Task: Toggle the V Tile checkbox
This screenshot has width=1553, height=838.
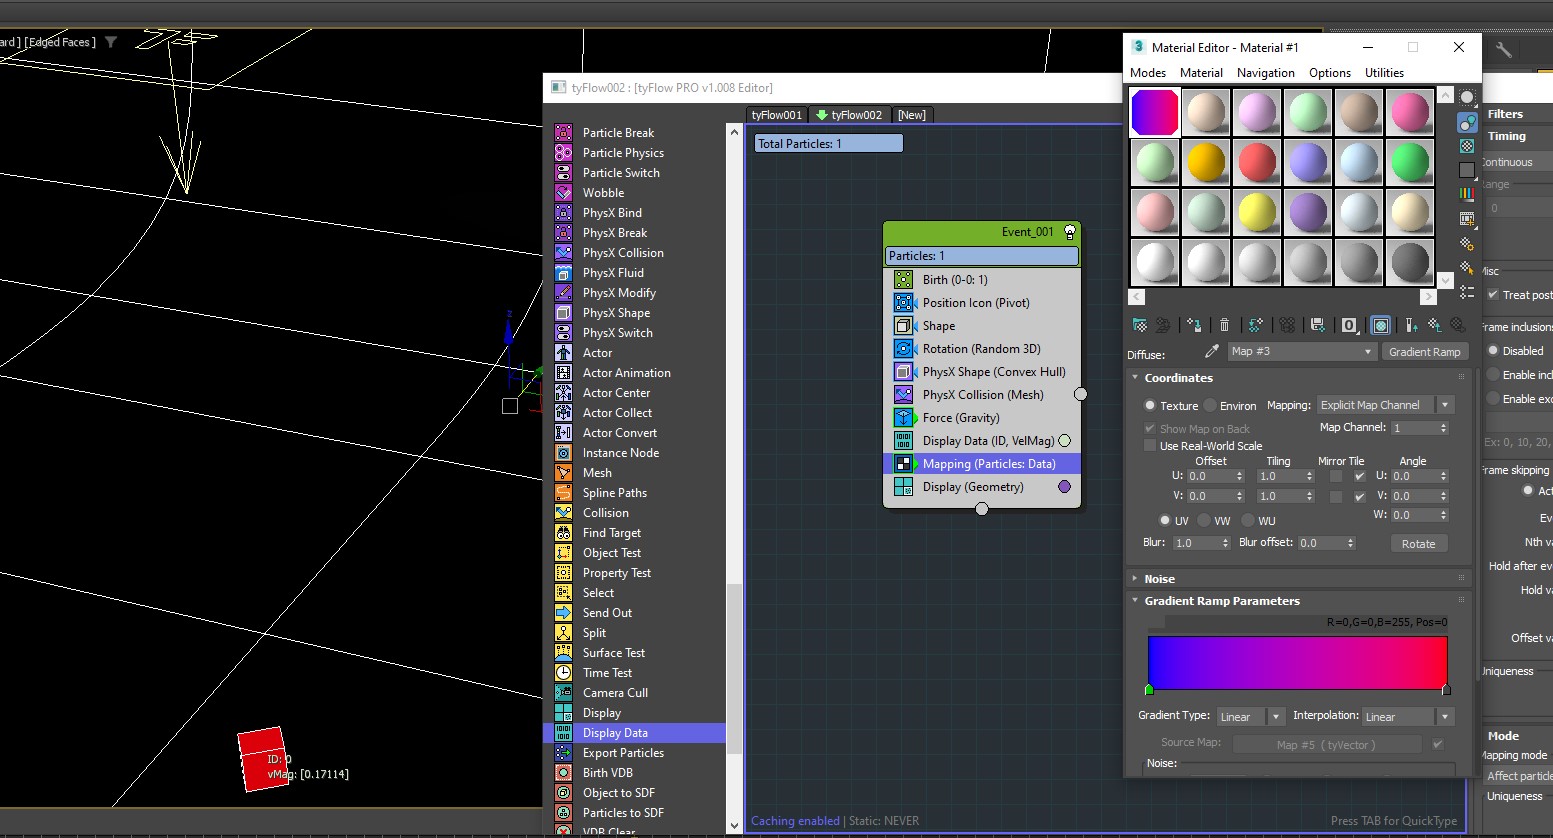Action: pyautogui.click(x=1359, y=496)
